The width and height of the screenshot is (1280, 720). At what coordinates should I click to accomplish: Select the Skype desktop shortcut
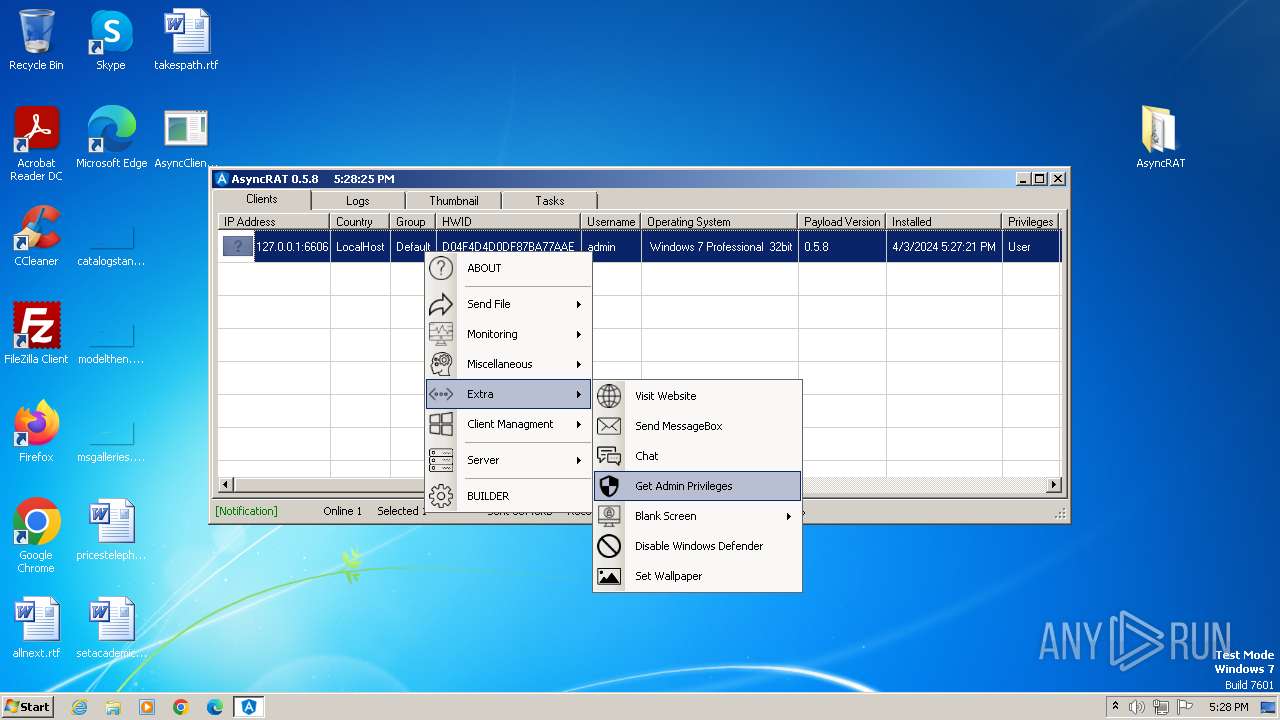point(111,40)
